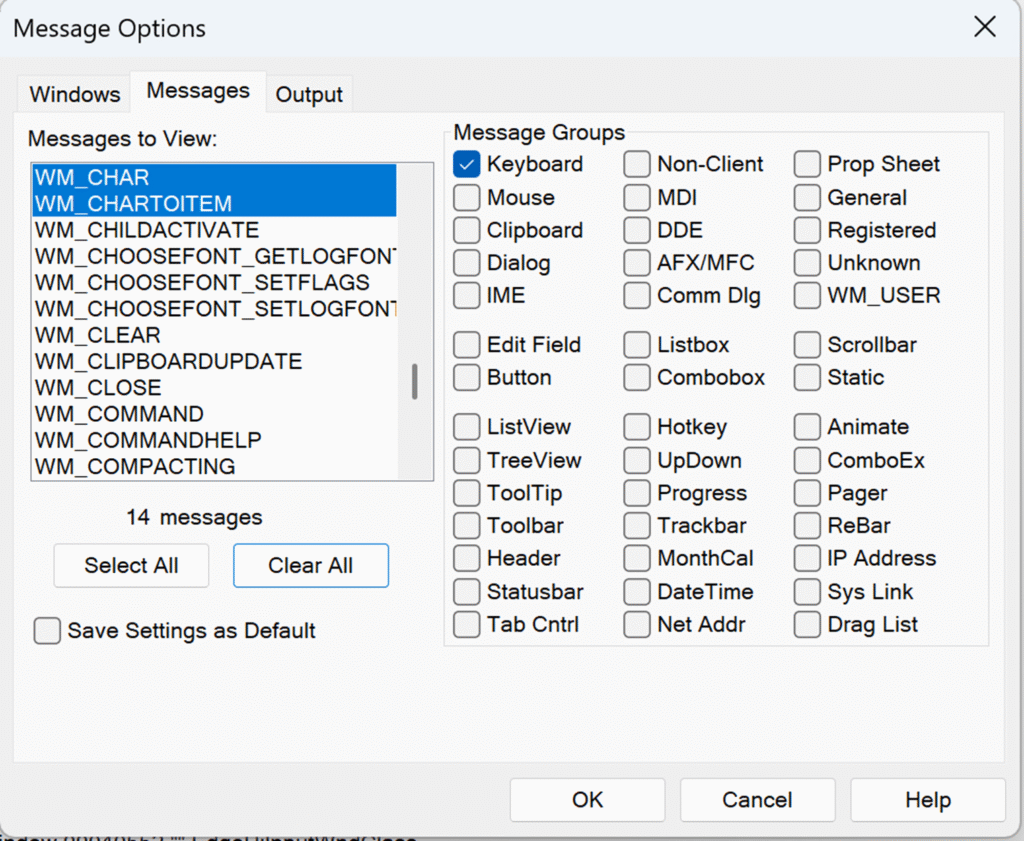The height and width of the screenshot is (841, 1024).
Task: Enable the Mouse message group checkbox
Action: coord(467,198)
